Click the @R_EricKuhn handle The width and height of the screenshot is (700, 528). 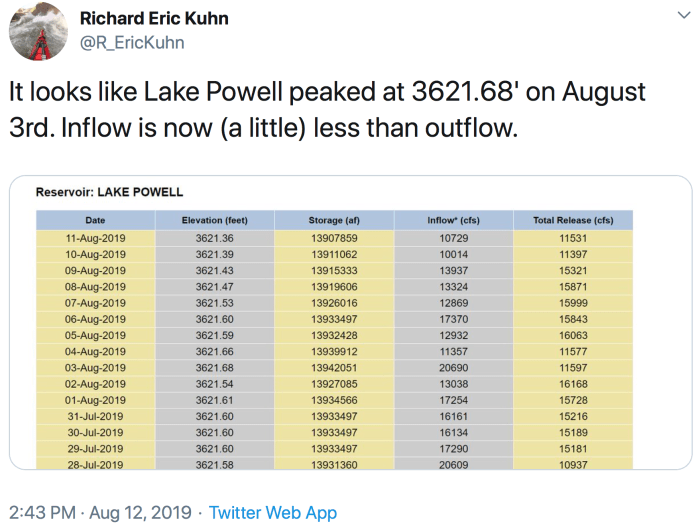[131, 43]
